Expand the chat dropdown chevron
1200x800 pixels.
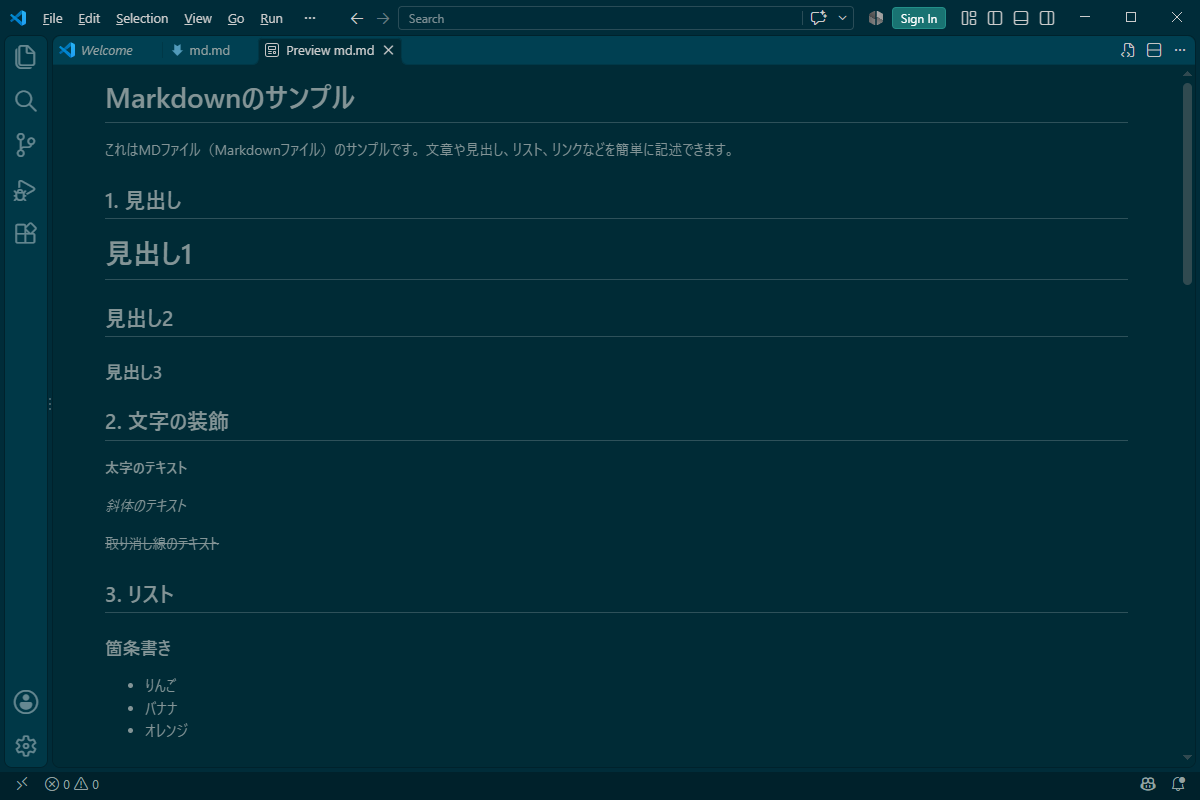[843, 18]
